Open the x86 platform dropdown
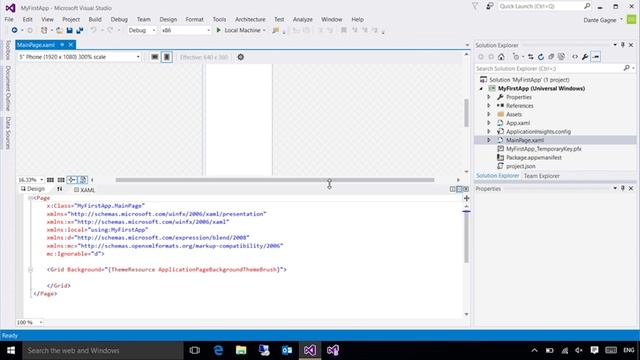This screenshot has width=640, height=360. pos(208,31)
